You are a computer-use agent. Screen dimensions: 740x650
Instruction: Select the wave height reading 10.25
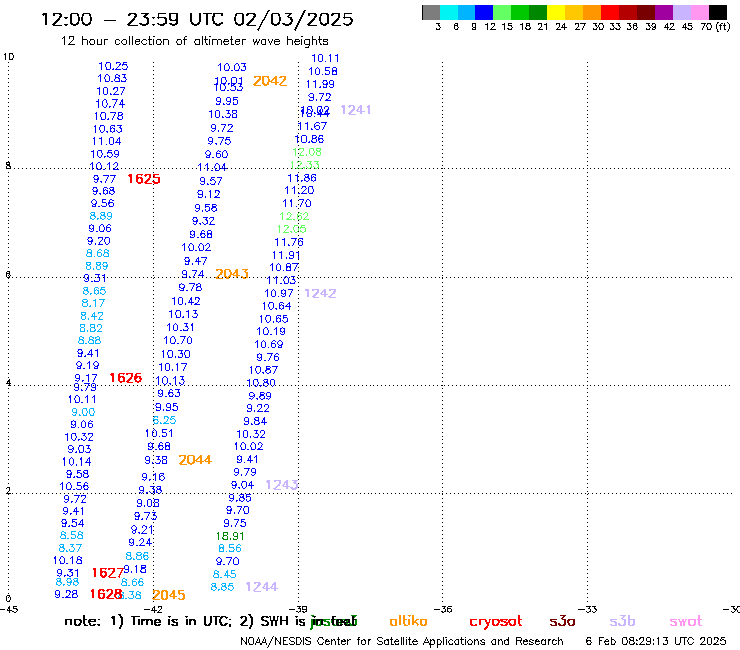pos(113,66)
